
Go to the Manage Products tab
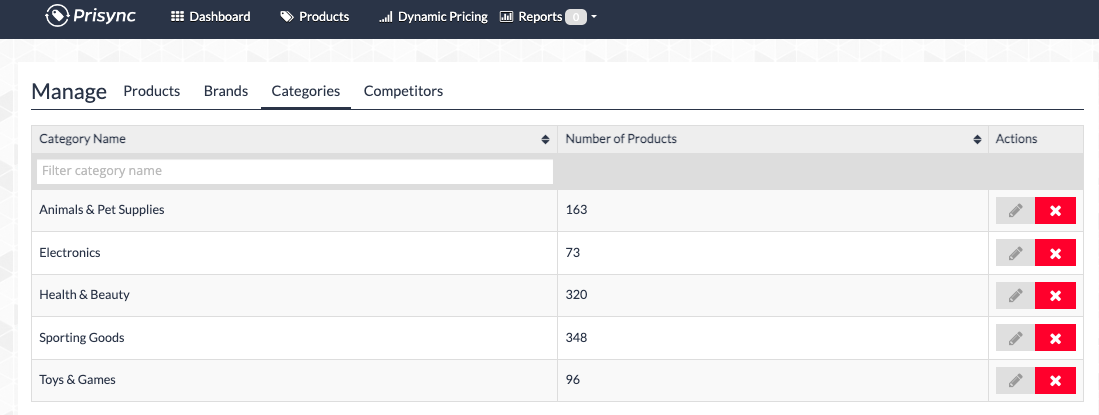tap(152, 91)
